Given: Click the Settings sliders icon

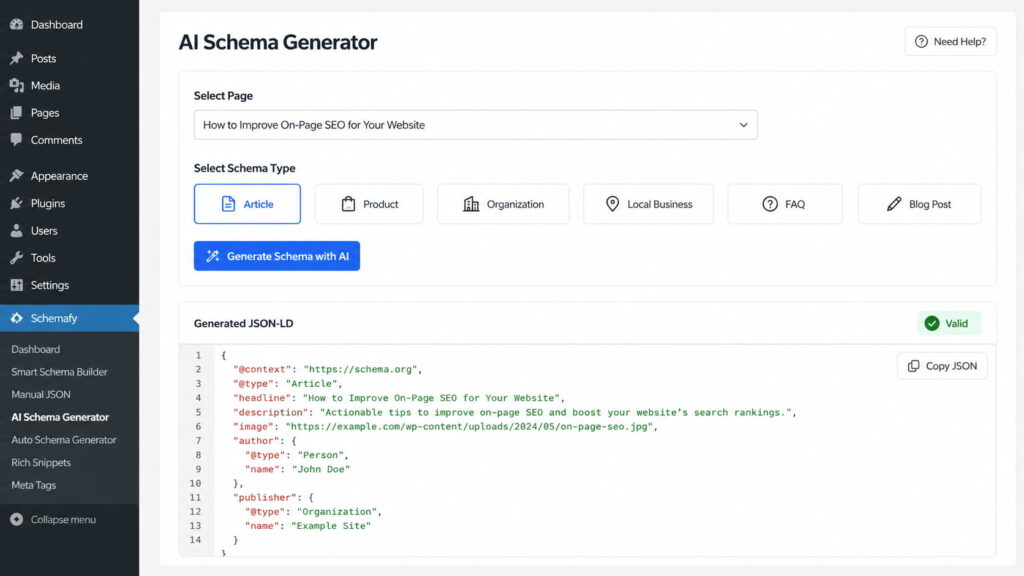Looking at the screenshot, I should [x=16, y=285].
